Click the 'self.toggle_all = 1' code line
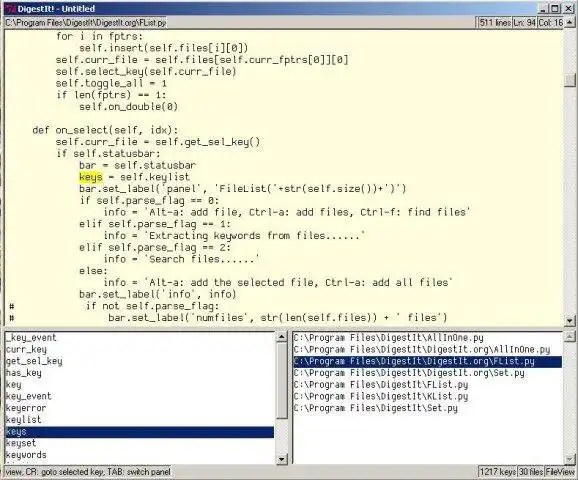The image size is (578, 480). tap(111, 83)
